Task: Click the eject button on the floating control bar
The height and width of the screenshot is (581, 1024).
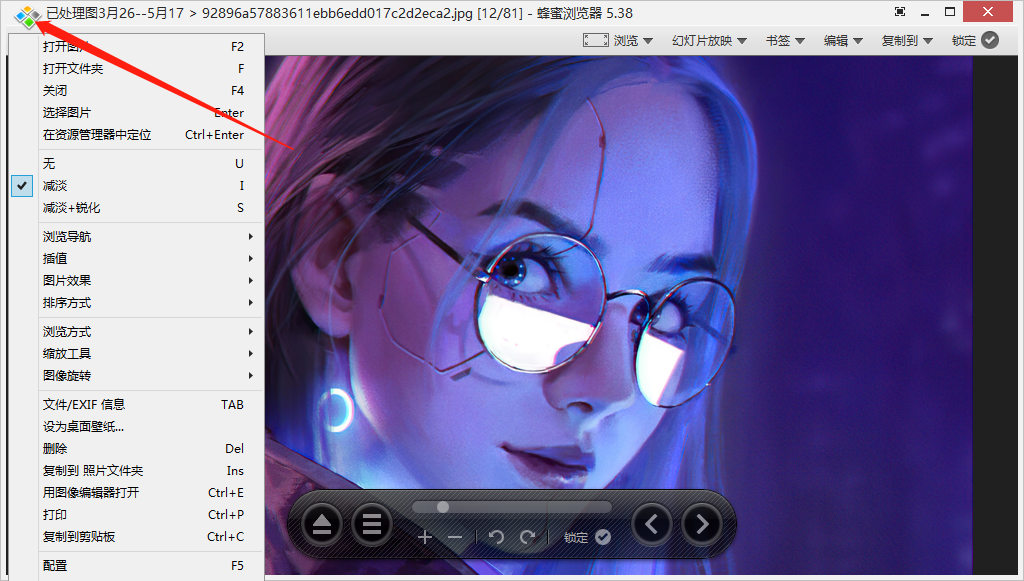Action: [x=321, y=524]
